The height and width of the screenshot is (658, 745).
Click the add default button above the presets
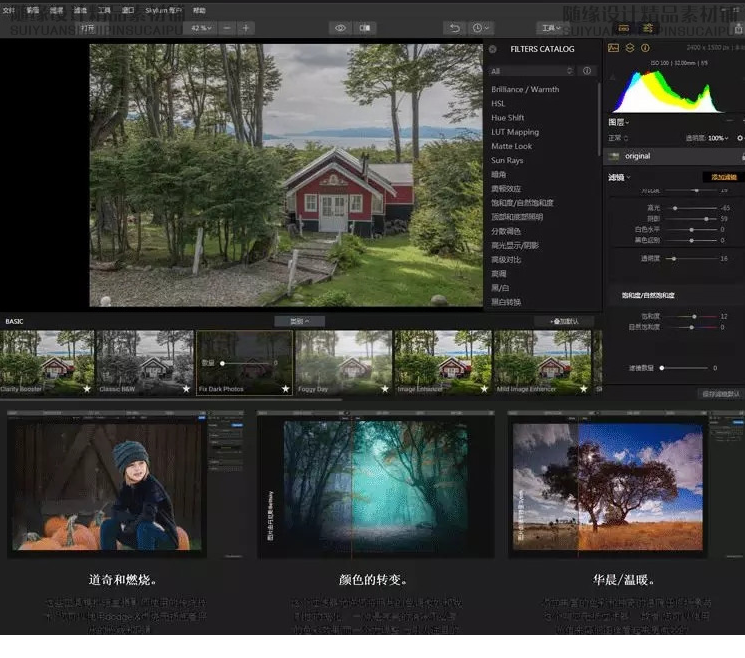click(x=564, y=322)
